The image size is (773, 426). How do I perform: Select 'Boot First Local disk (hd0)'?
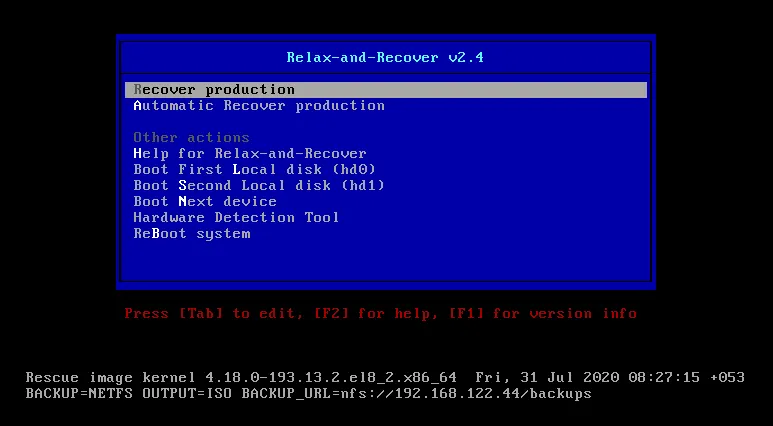254,170
